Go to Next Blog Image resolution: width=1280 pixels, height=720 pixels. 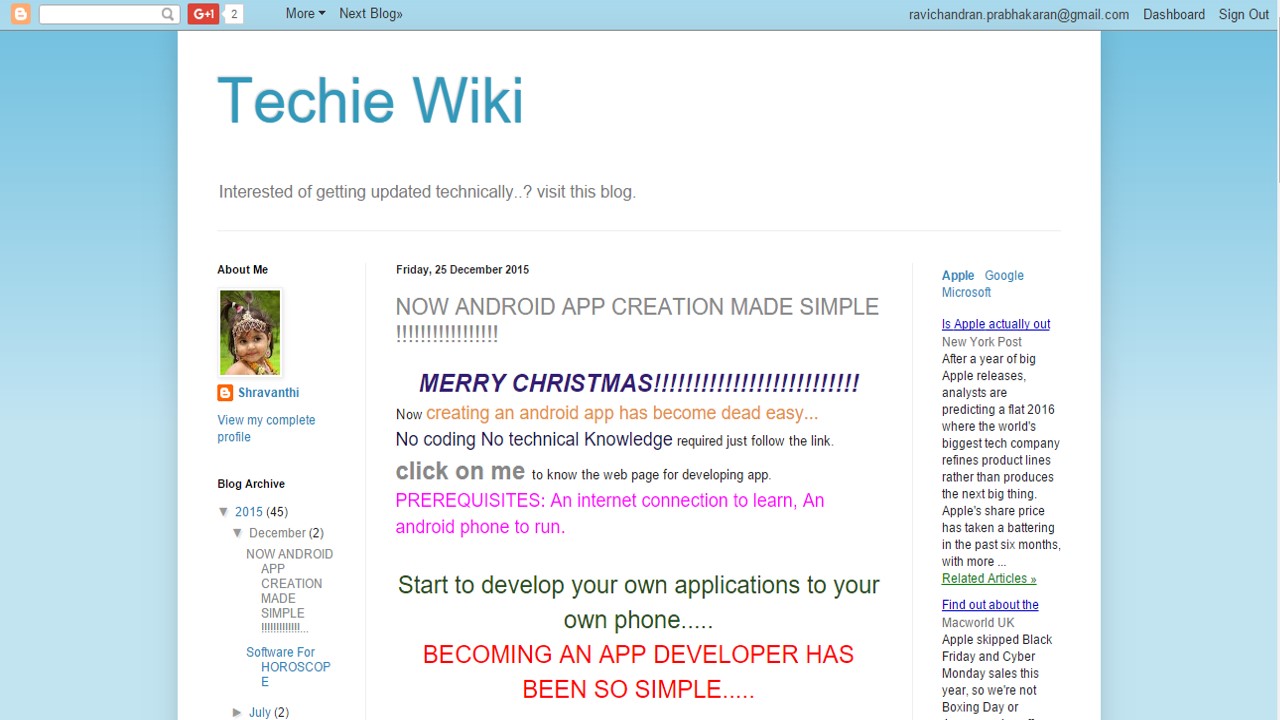[370, 14]
